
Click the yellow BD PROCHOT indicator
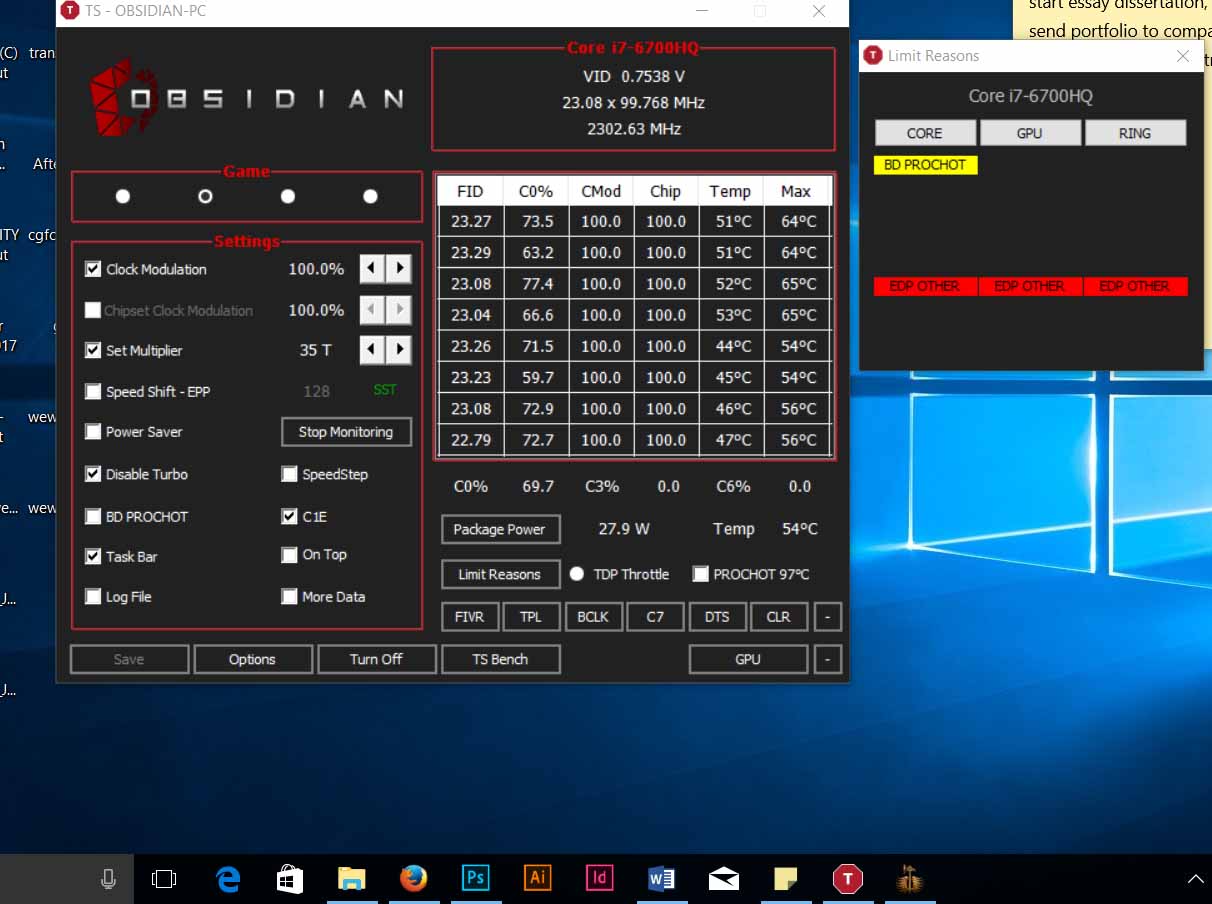click(x=925, y=165)
